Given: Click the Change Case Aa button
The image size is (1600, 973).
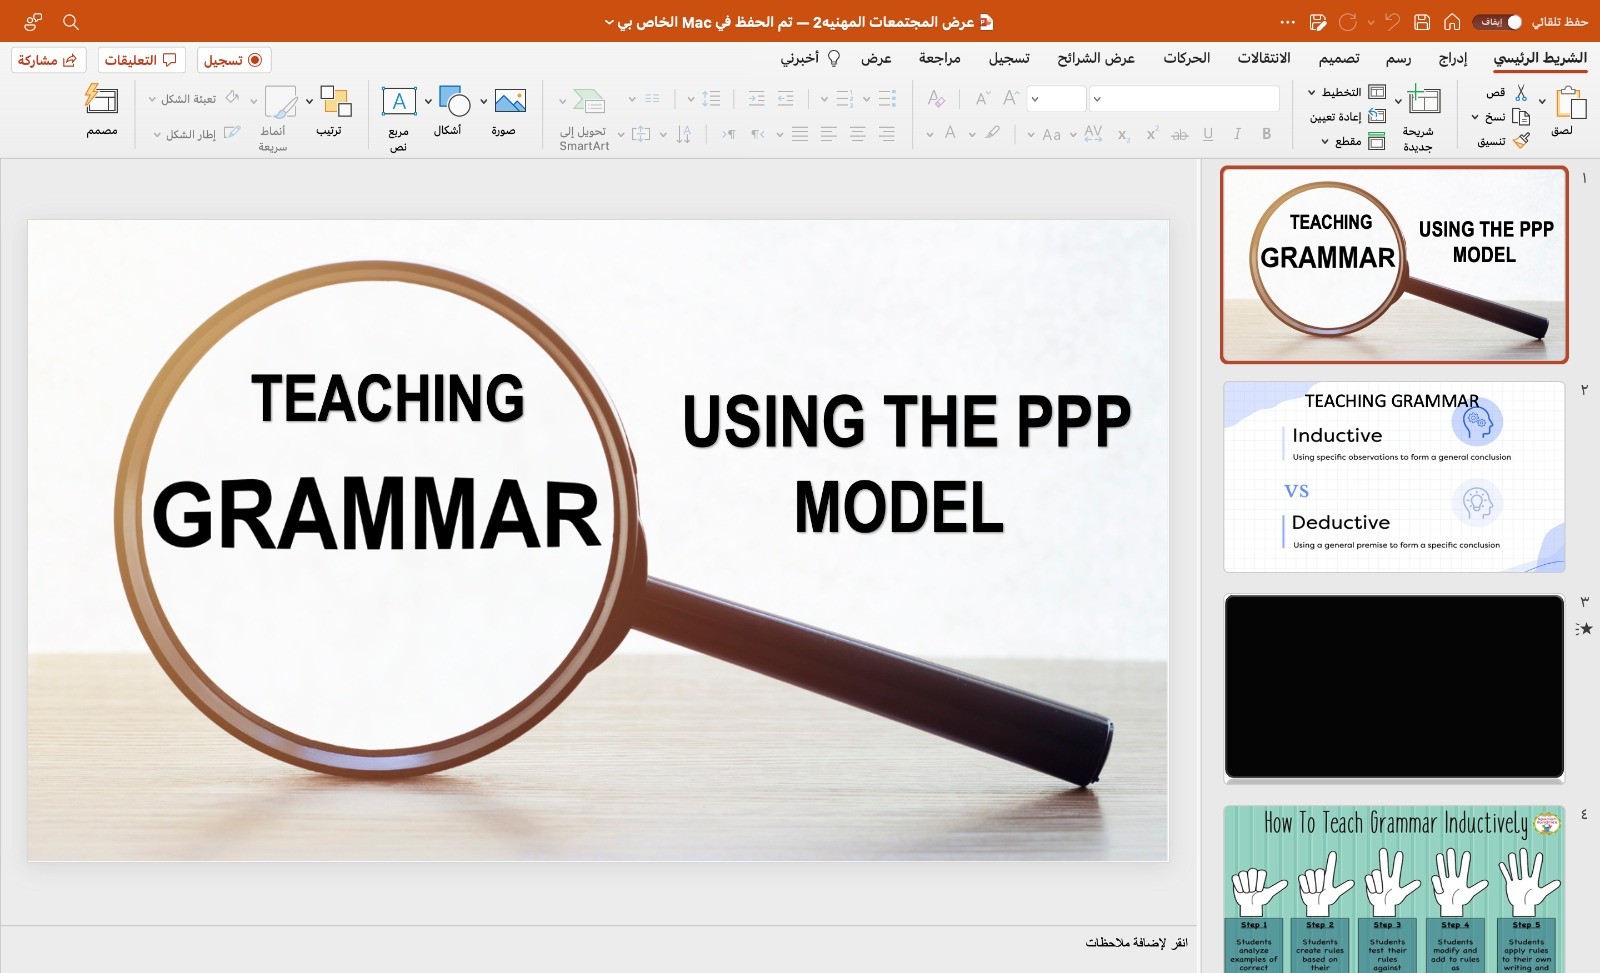Looking at the screenshot, I should click(1052, 134).
